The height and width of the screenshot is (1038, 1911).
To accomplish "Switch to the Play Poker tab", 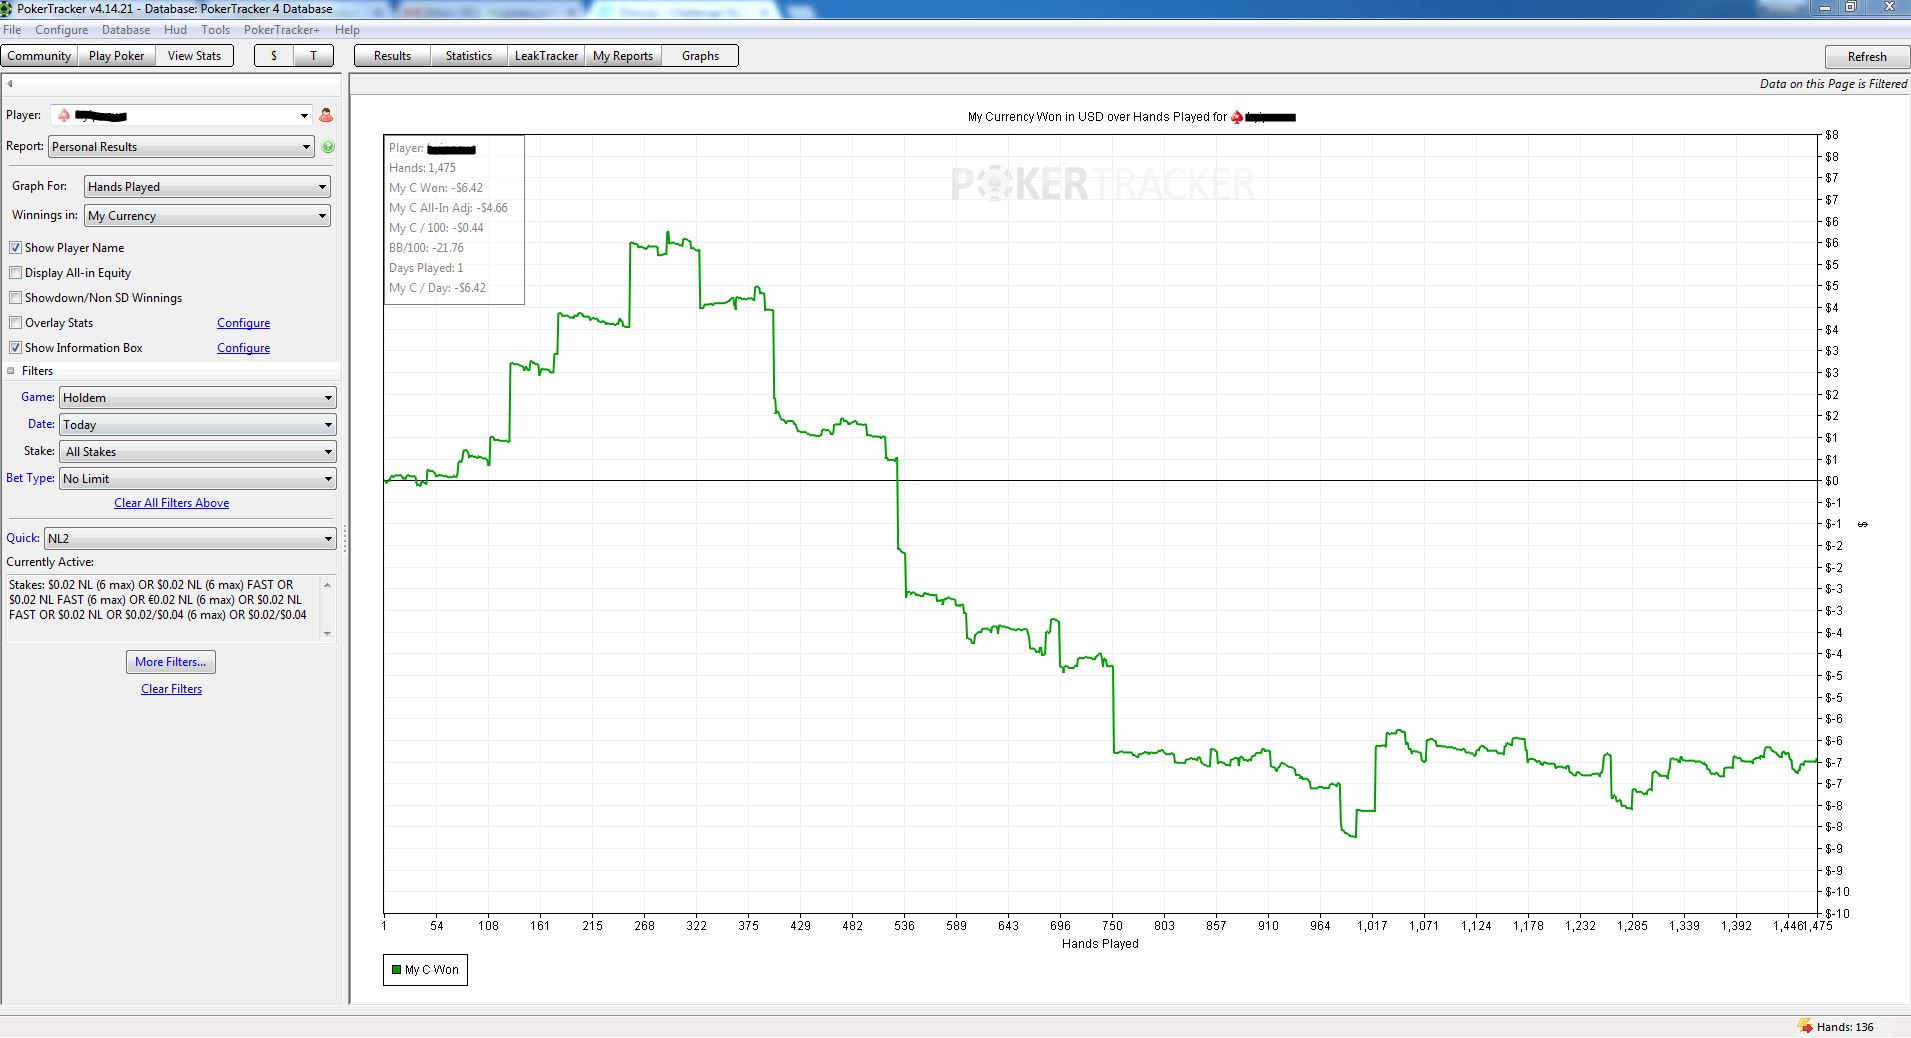I will (x=117, y=56).
